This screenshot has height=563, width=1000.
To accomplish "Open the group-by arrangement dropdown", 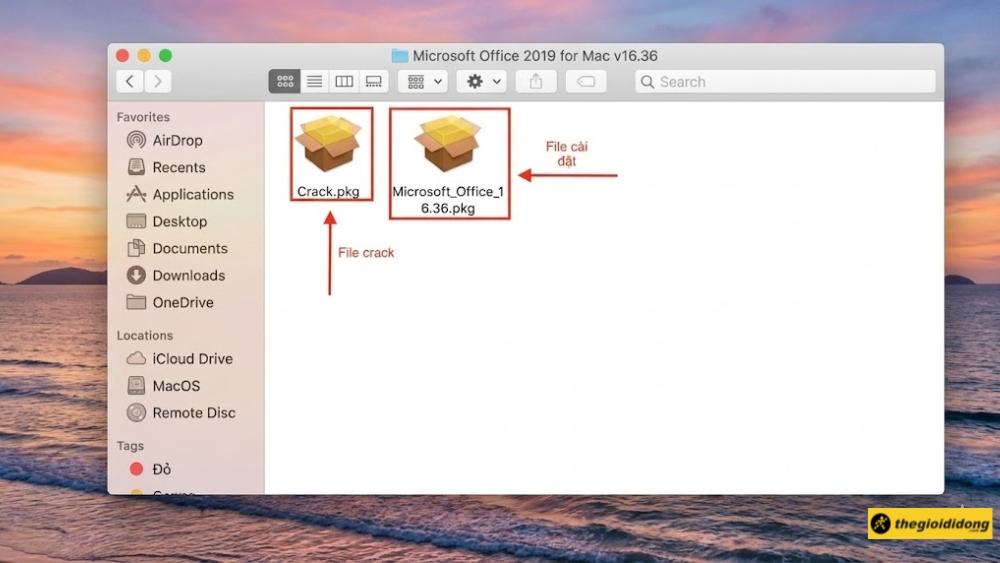I will pos(422,82).
